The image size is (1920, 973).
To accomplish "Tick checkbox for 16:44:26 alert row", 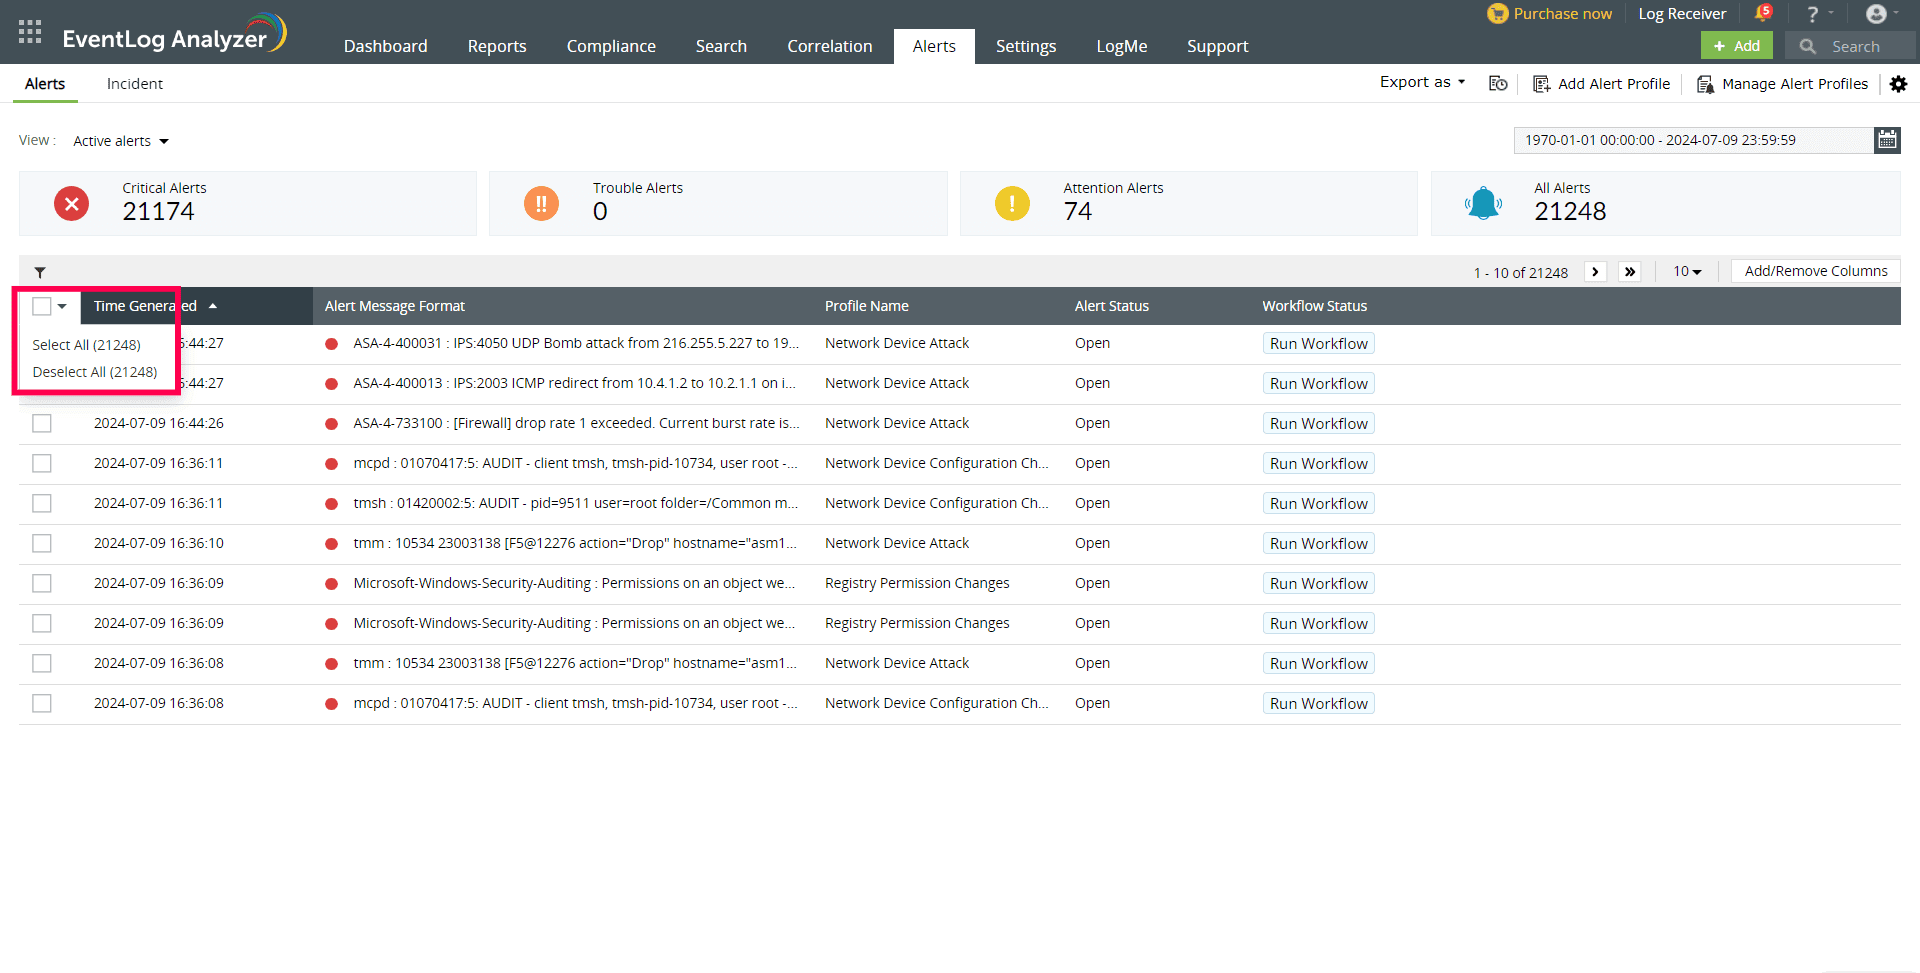I will (x=42, y=423).
